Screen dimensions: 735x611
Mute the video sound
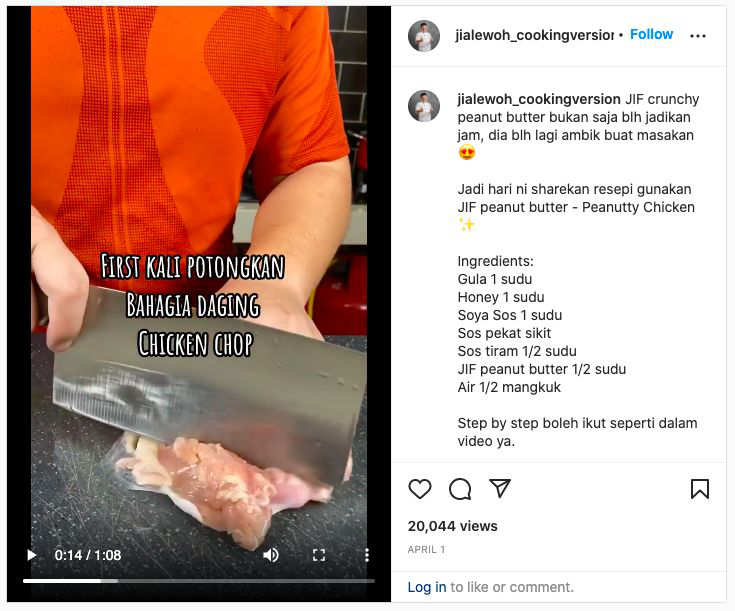[x=271, y=555]
